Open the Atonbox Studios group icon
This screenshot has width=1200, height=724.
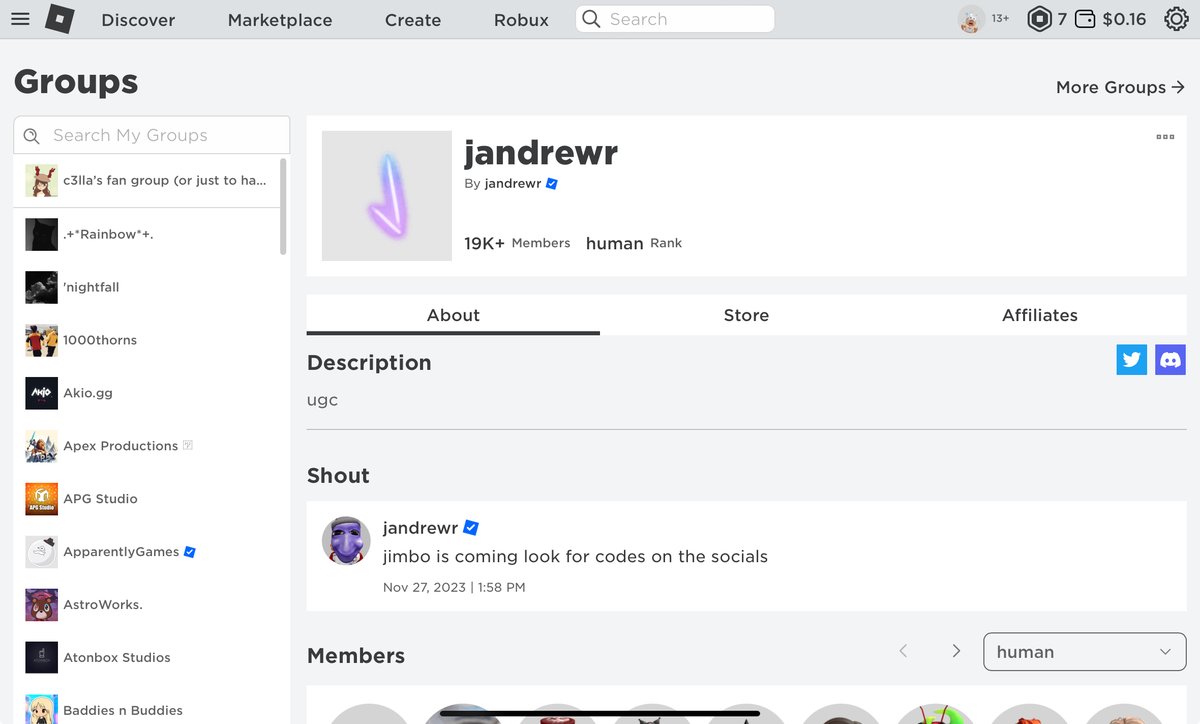[x=41, y=658]
